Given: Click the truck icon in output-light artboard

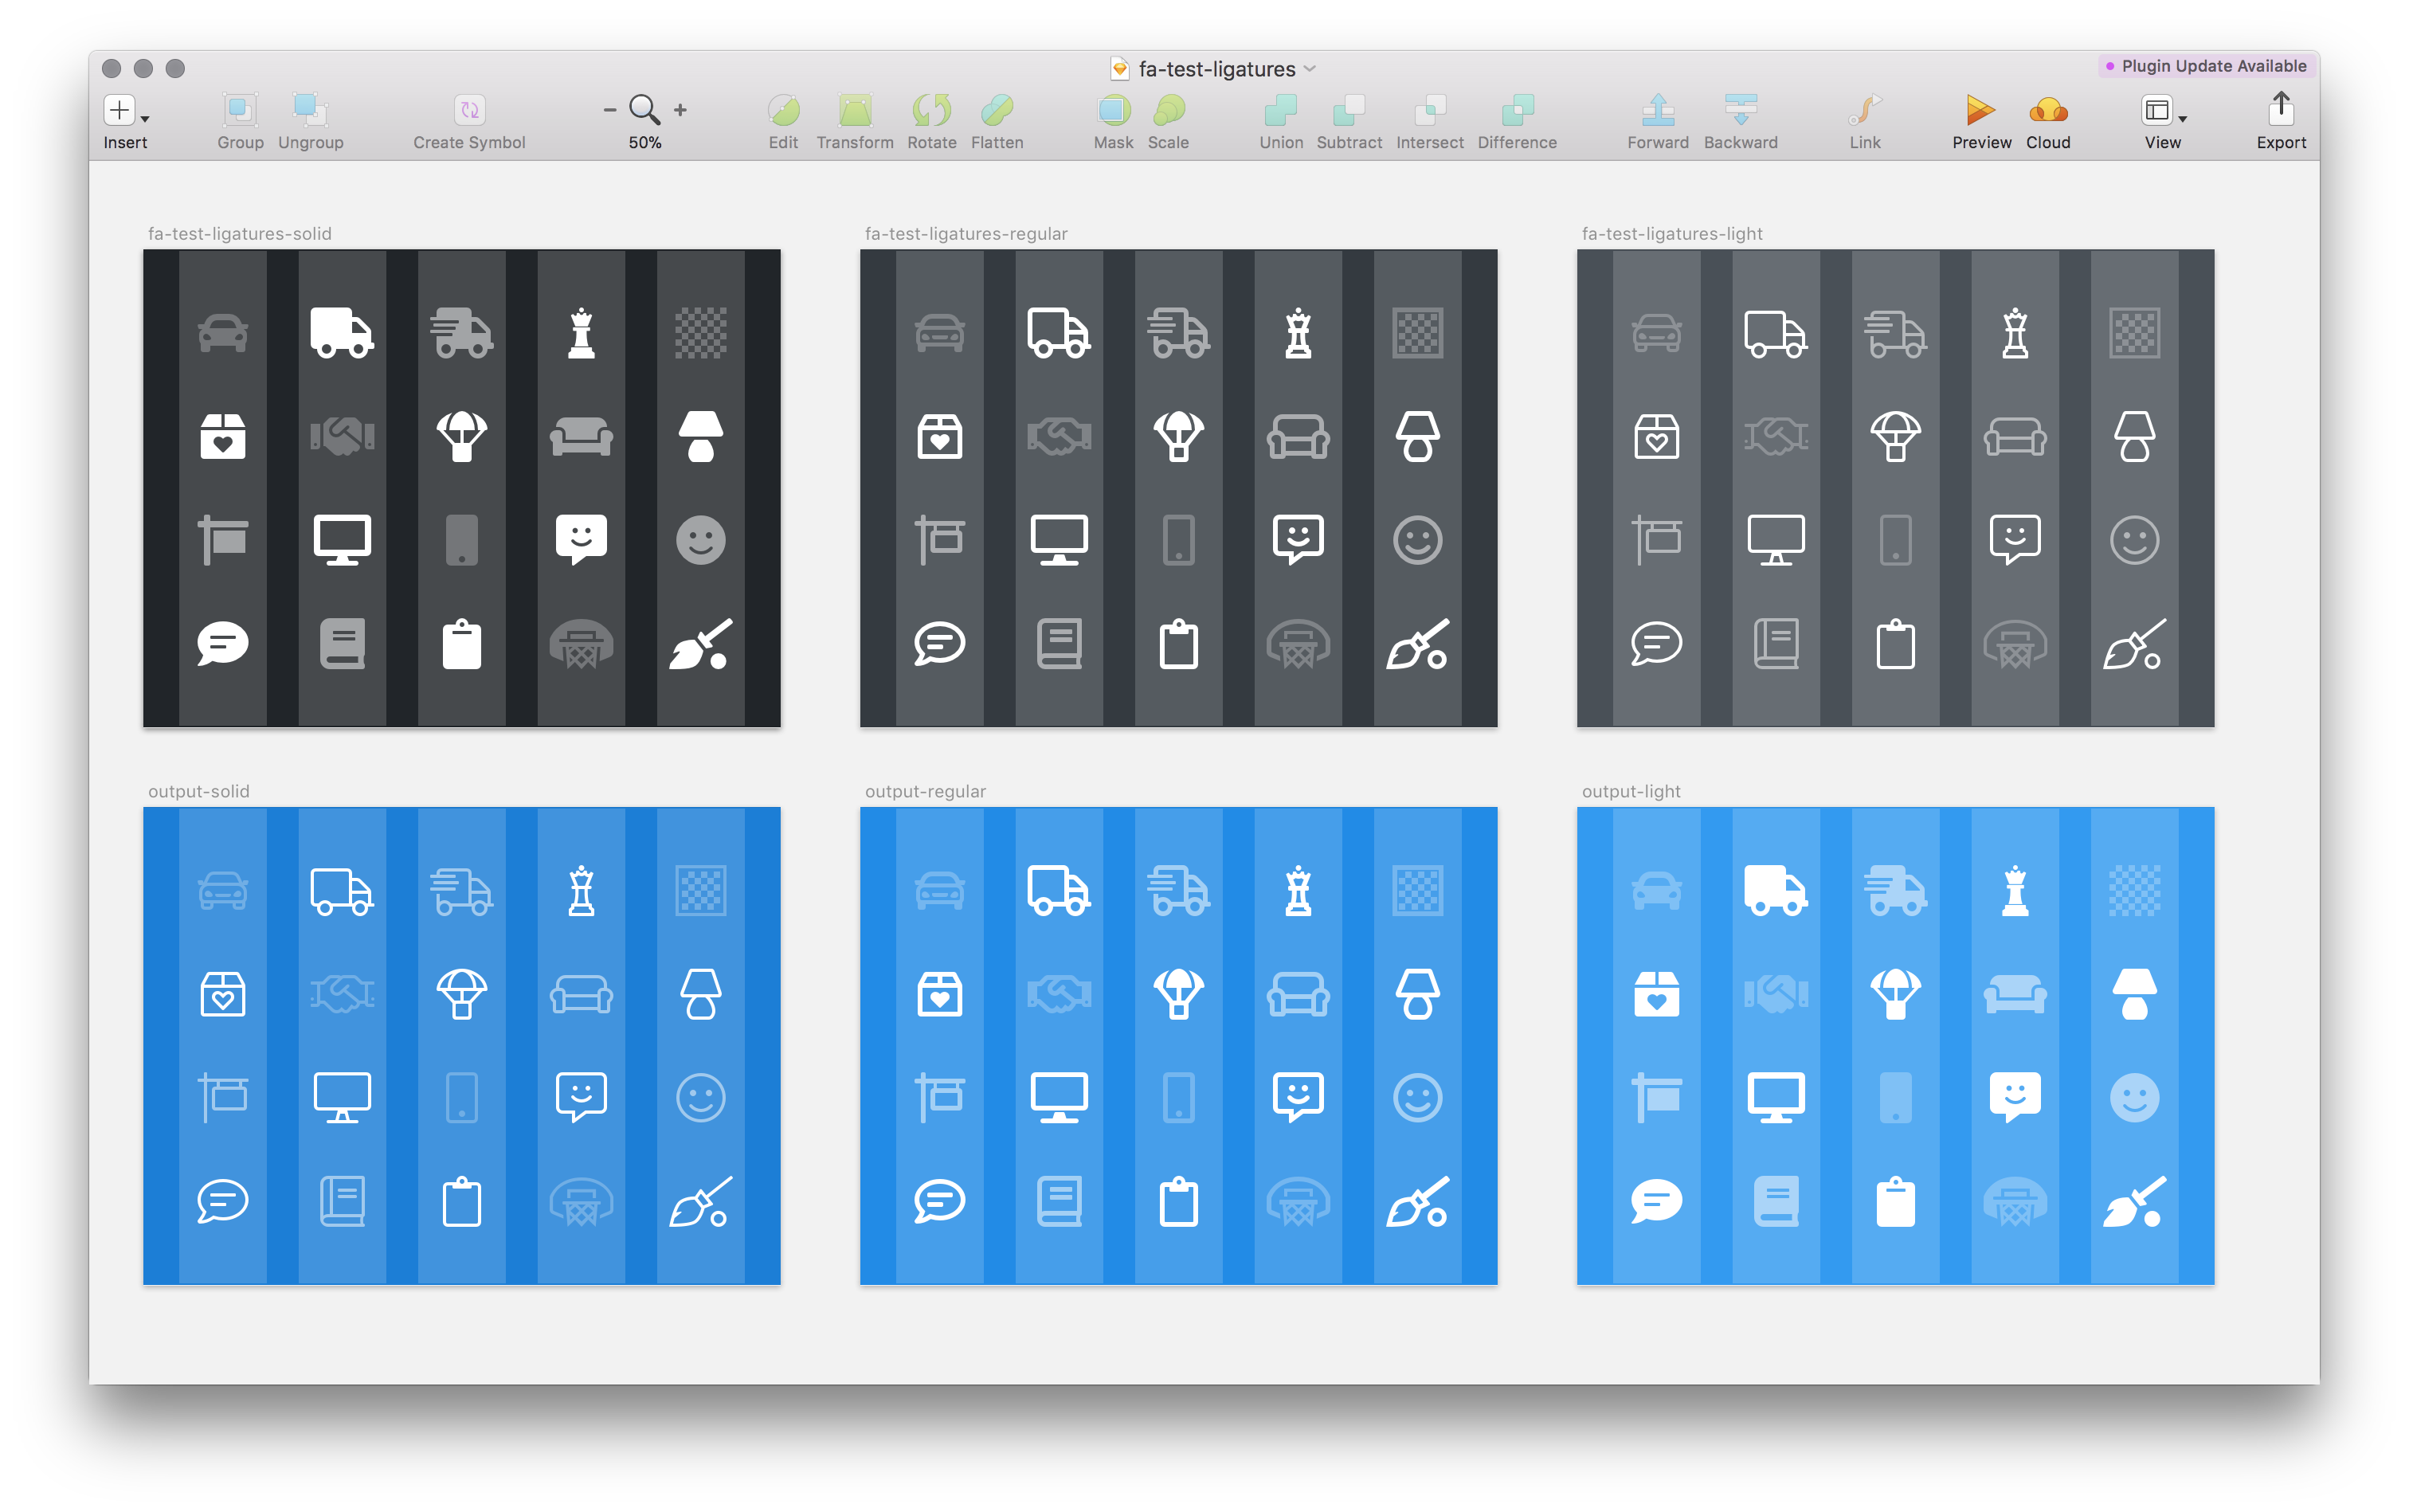Looking at the screenshot, I should [x=1775, y=890].
